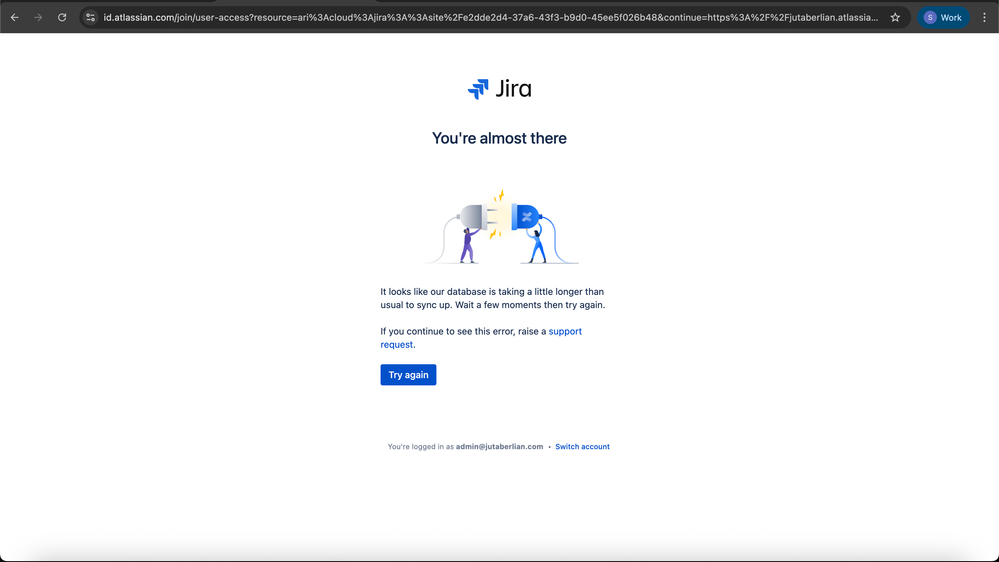
Task: Click the Try again button
Action: (408, 375)
